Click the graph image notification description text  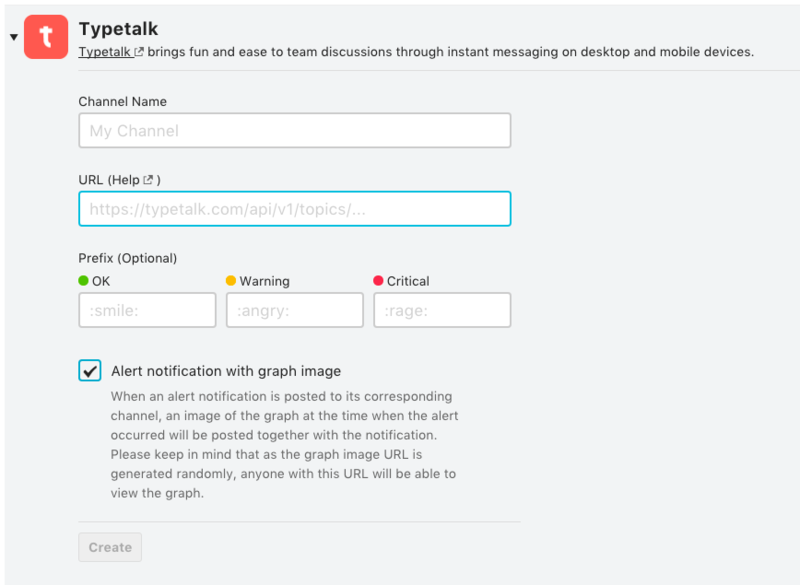click(284, 445)
